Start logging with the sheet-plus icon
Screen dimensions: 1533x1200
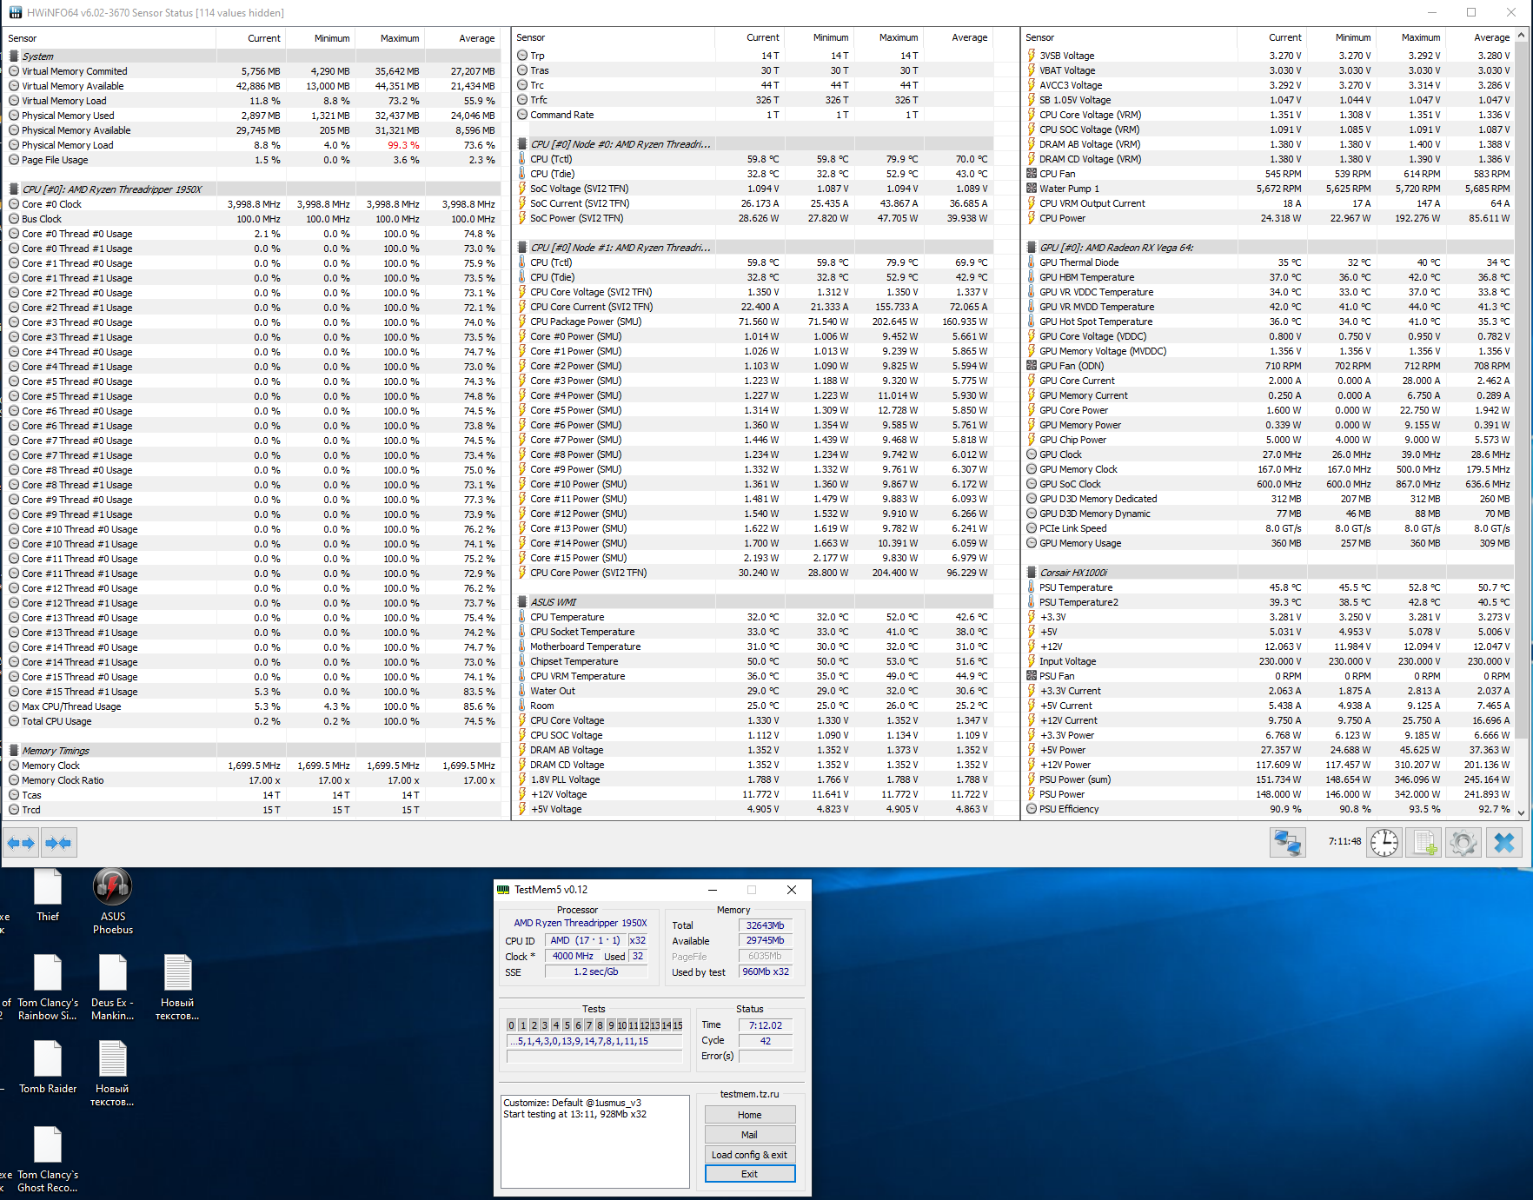(1423, 843)
